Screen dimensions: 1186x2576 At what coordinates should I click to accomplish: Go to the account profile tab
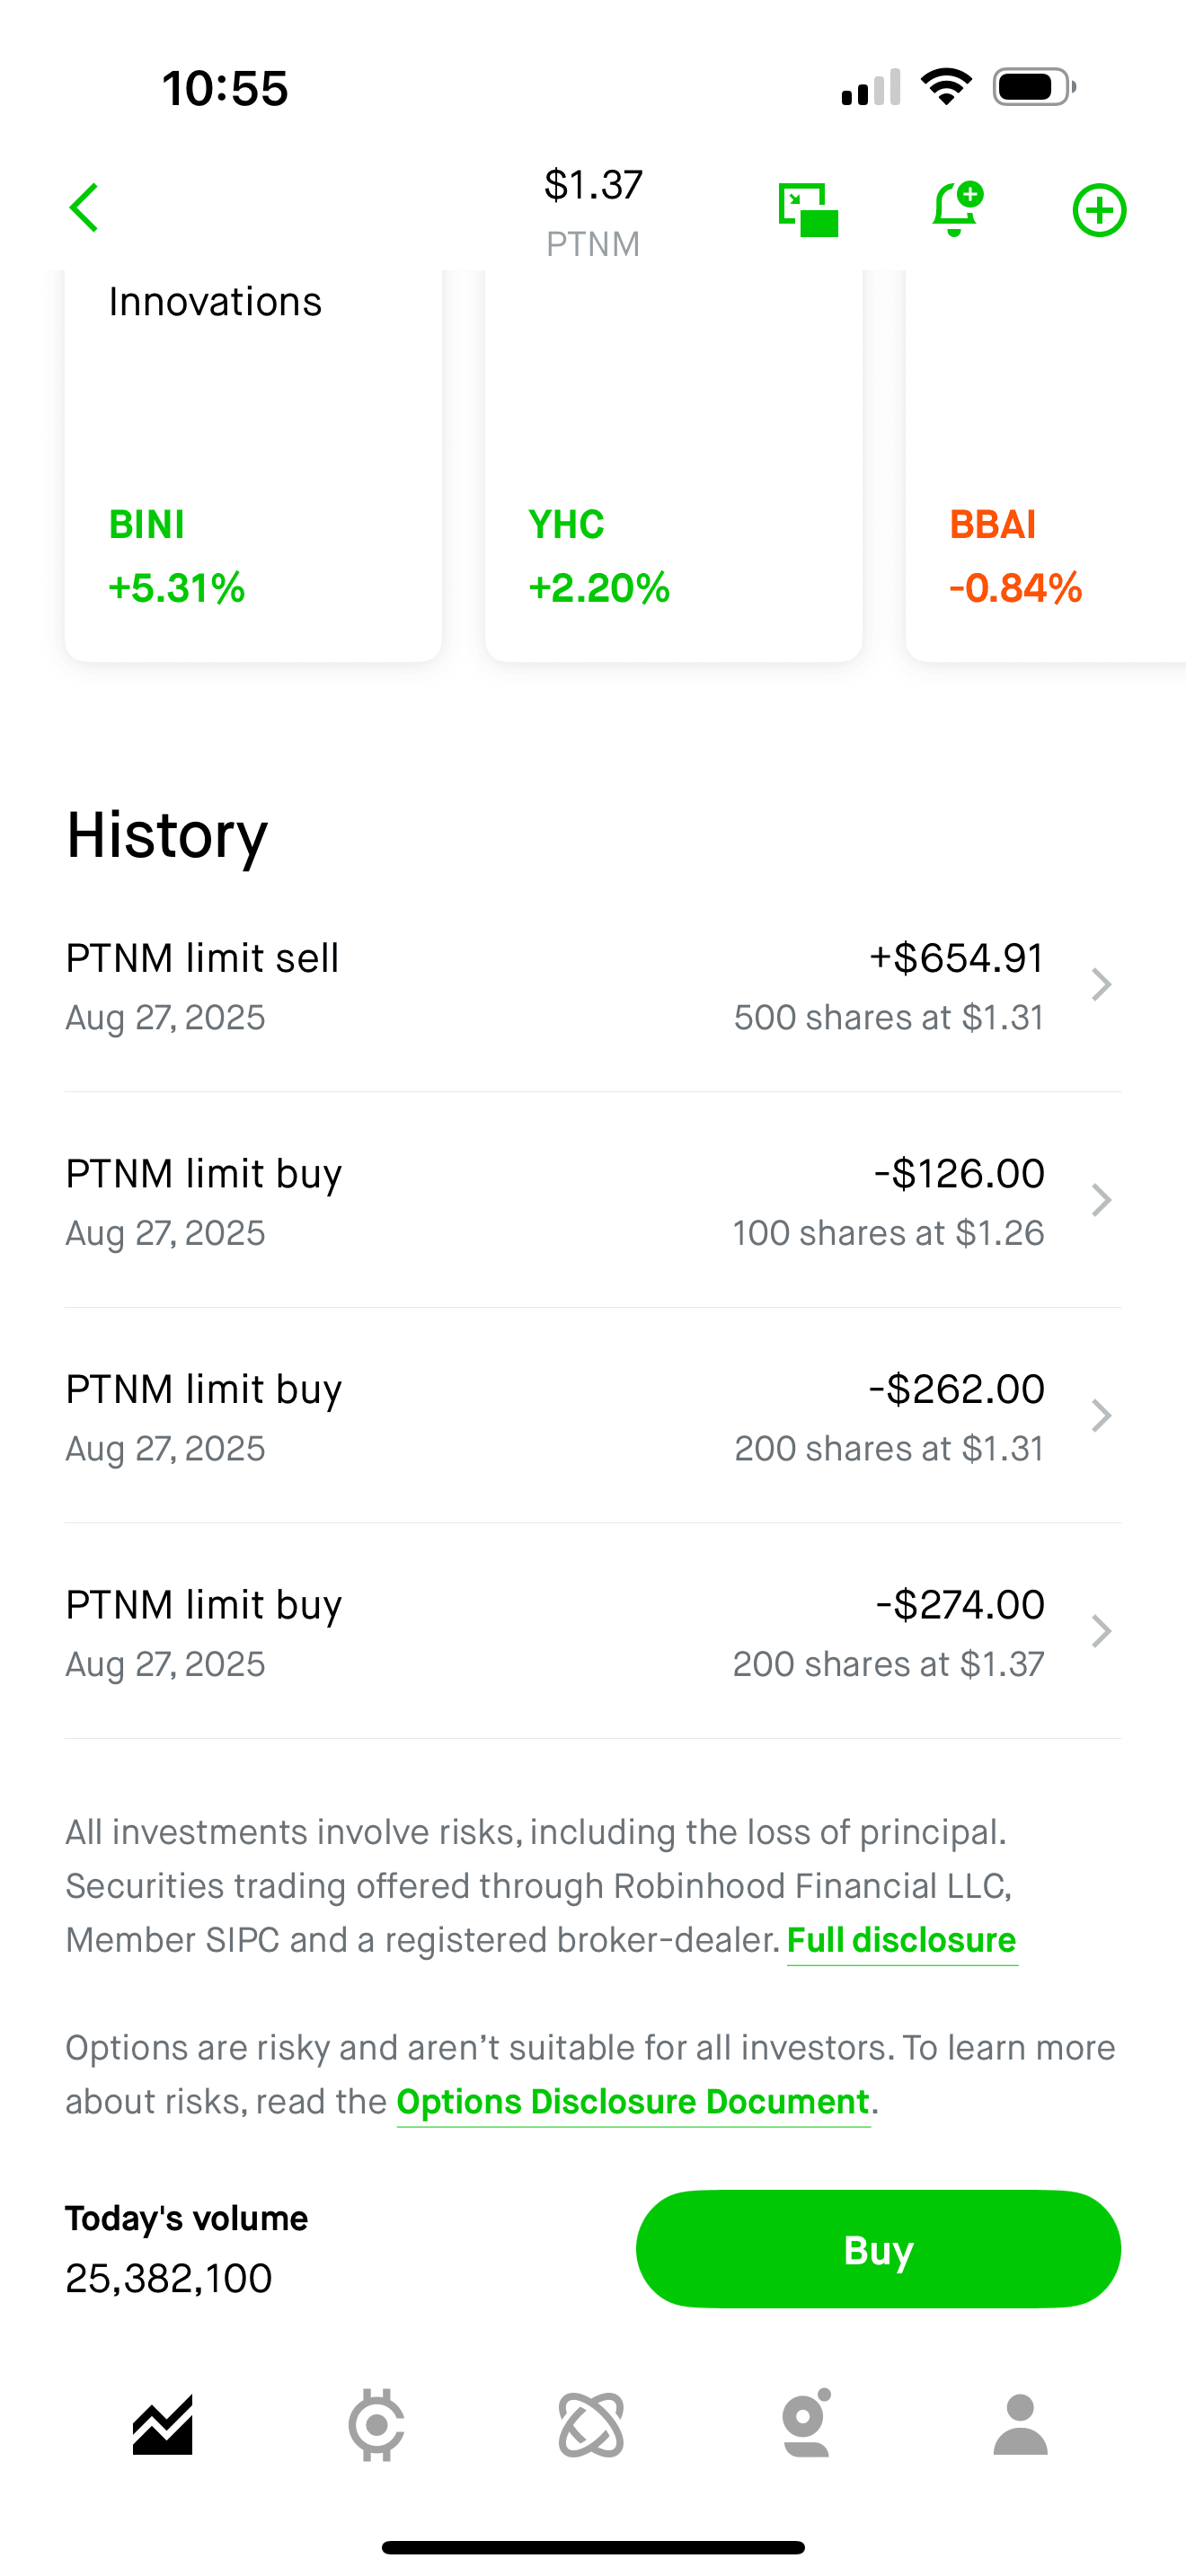click(x=1020, y=2425)
